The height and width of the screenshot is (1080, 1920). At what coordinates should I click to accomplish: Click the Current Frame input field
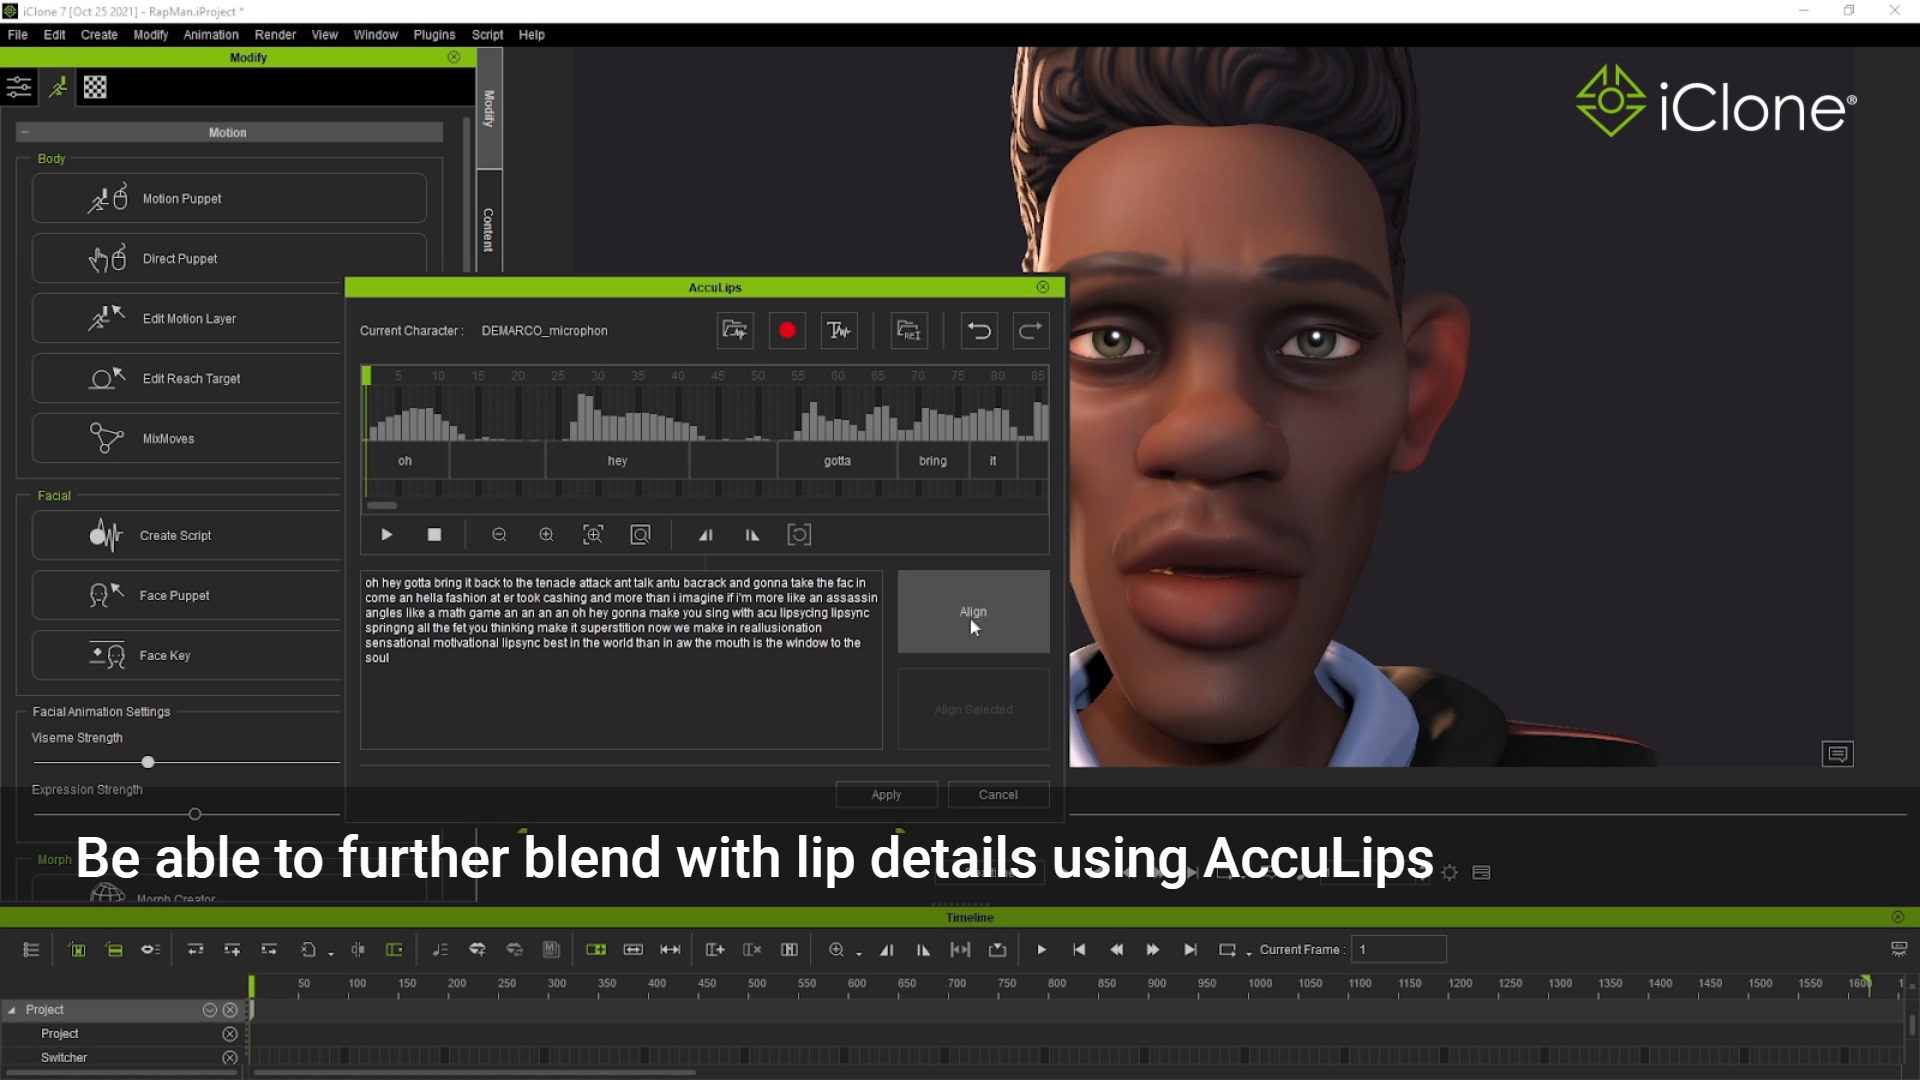(1398, 949)
